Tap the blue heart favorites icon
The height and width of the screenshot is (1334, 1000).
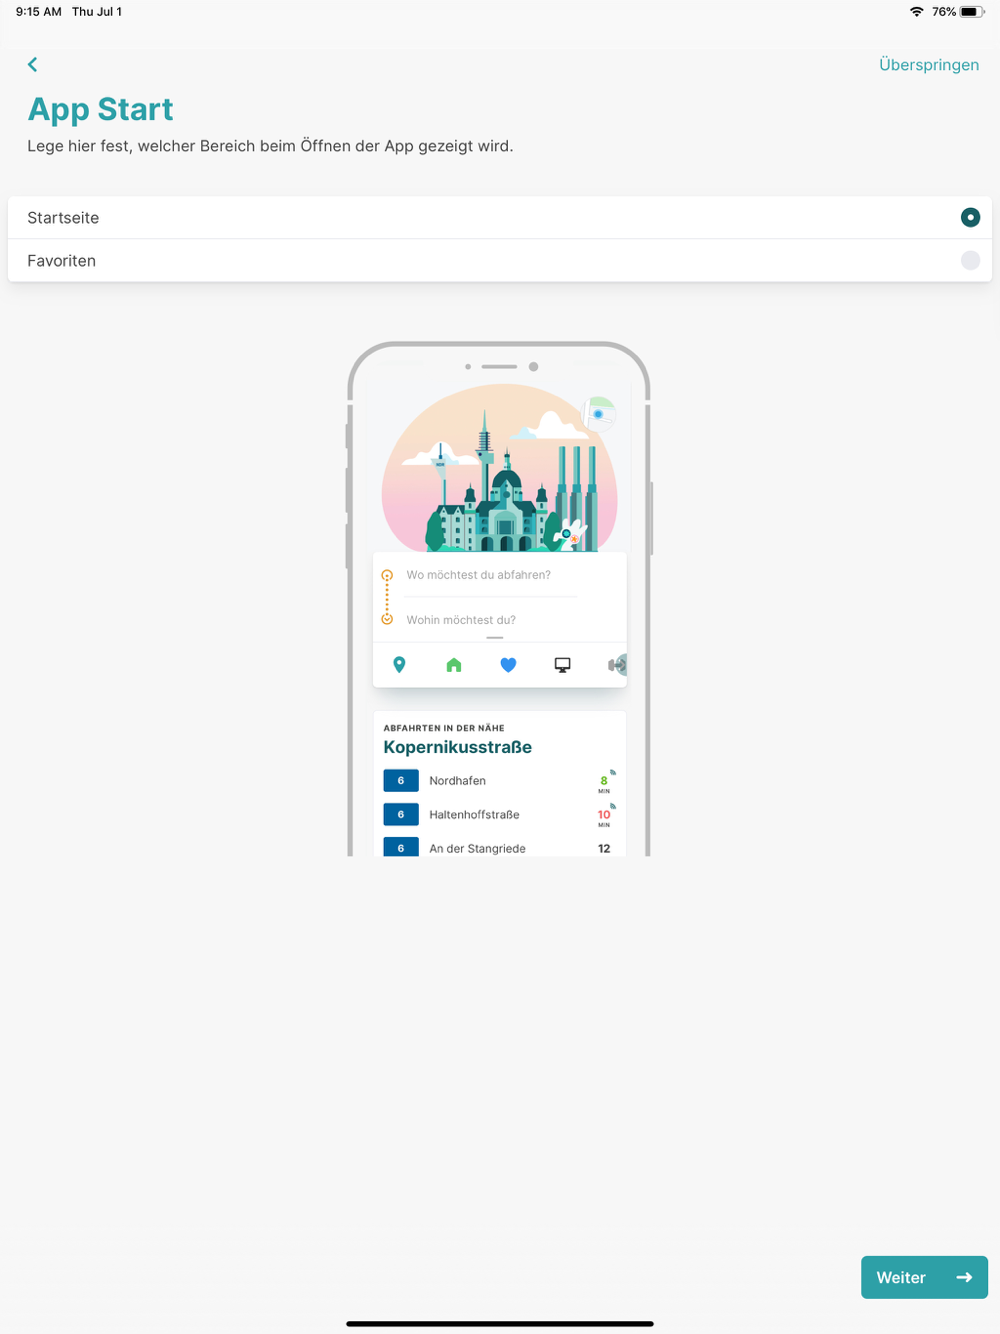point(508,665)
